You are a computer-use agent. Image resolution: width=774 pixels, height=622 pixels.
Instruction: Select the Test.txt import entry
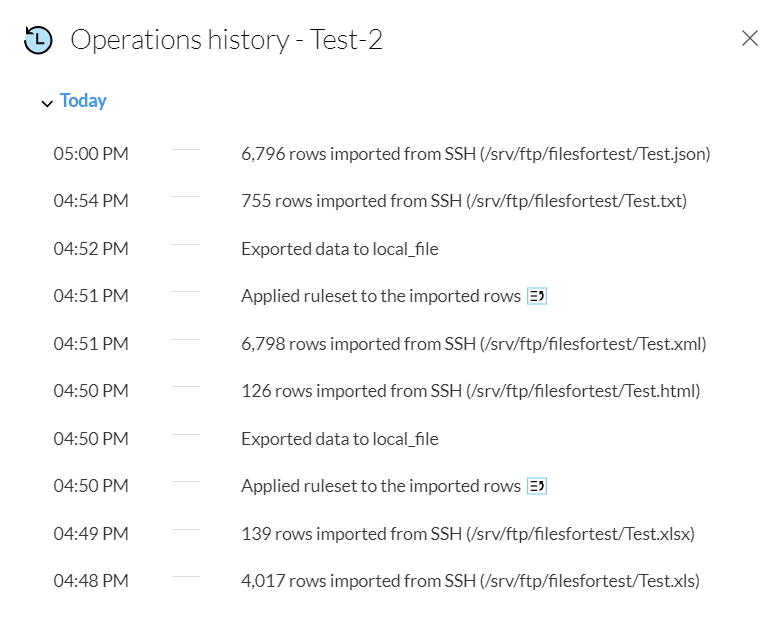click(463, 201)
